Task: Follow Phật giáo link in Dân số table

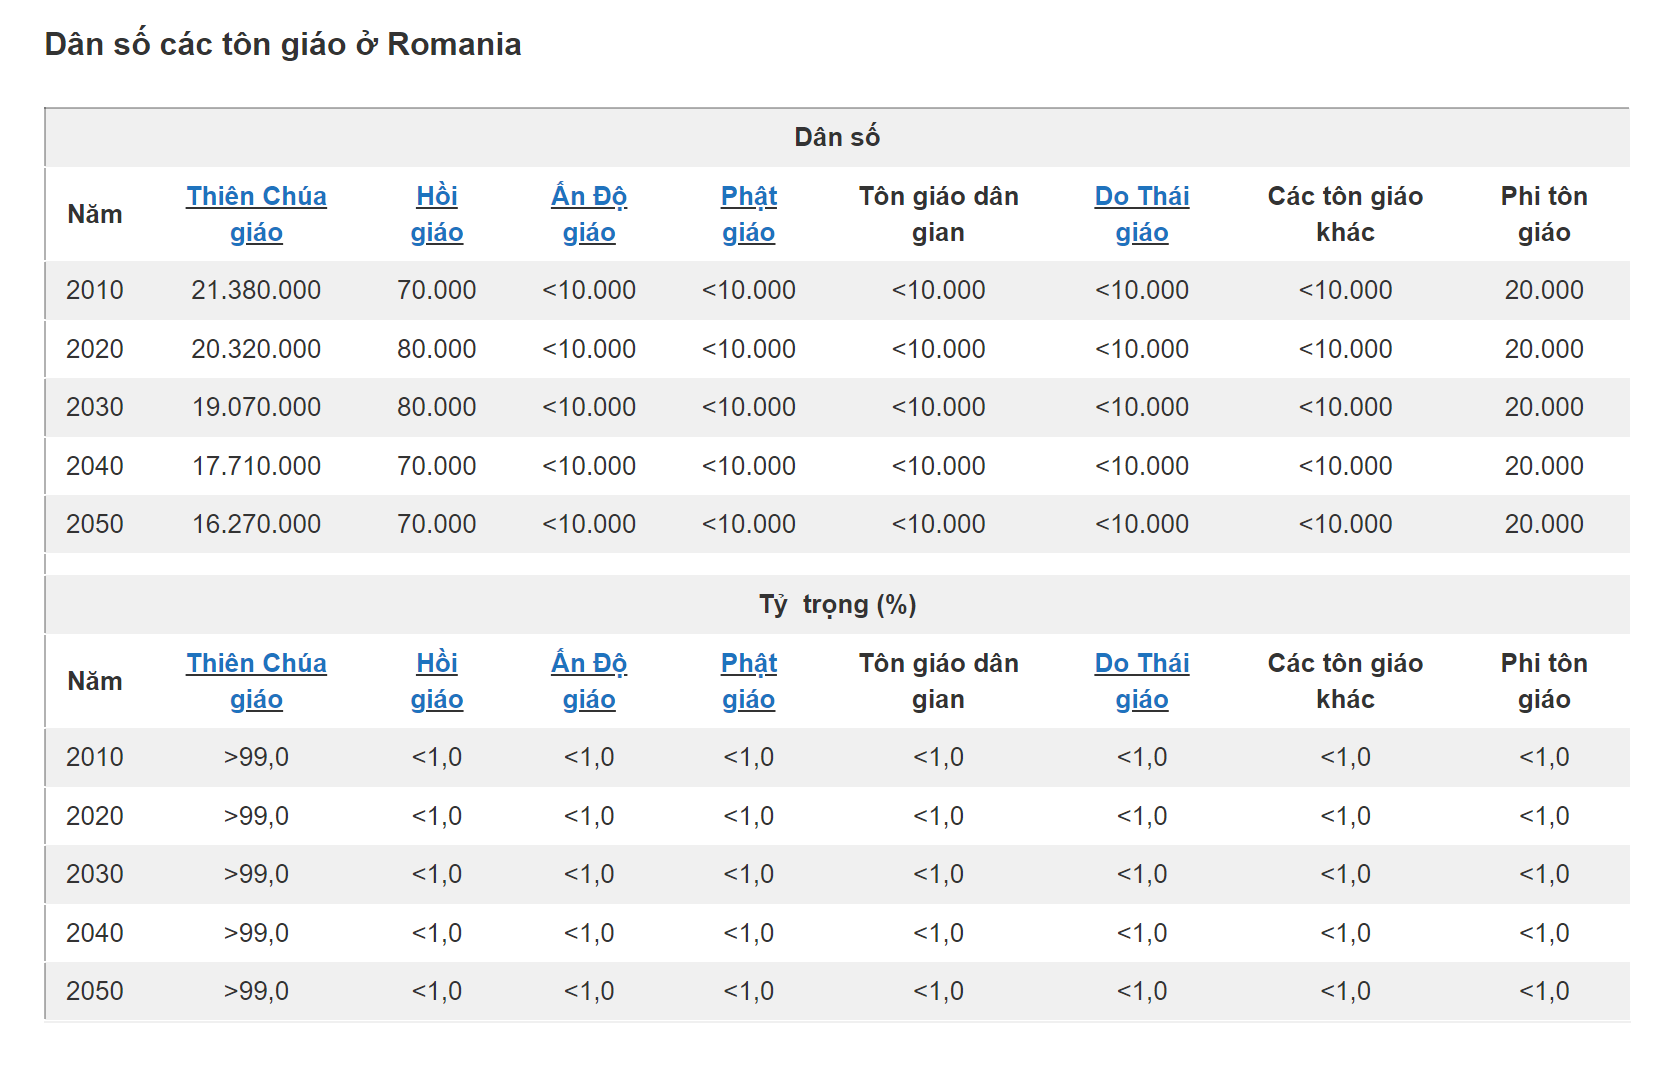Action: pos(749,197)
